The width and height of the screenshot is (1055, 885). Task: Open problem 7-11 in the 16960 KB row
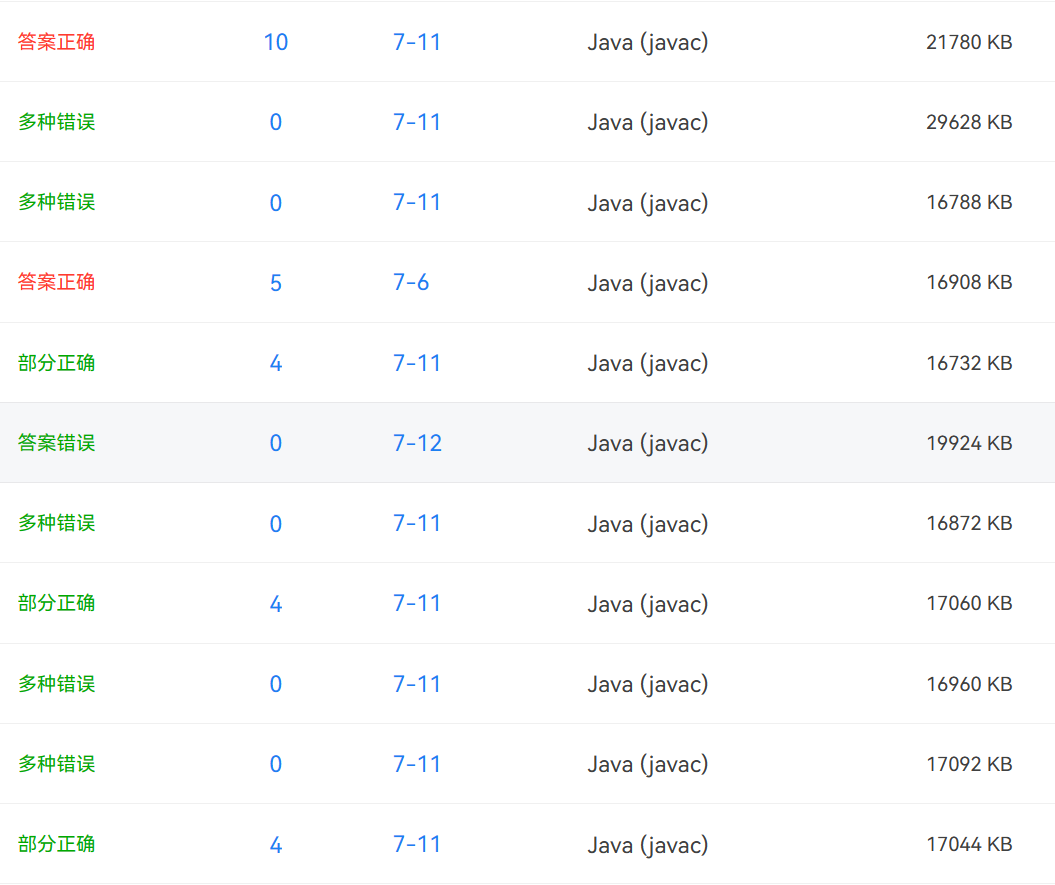point(417,684)
